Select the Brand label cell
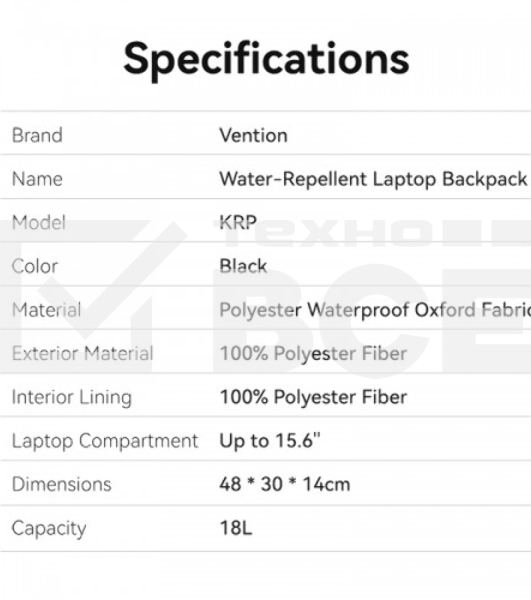Viewport: 531px width, 600px height. (x=37, y=135)
